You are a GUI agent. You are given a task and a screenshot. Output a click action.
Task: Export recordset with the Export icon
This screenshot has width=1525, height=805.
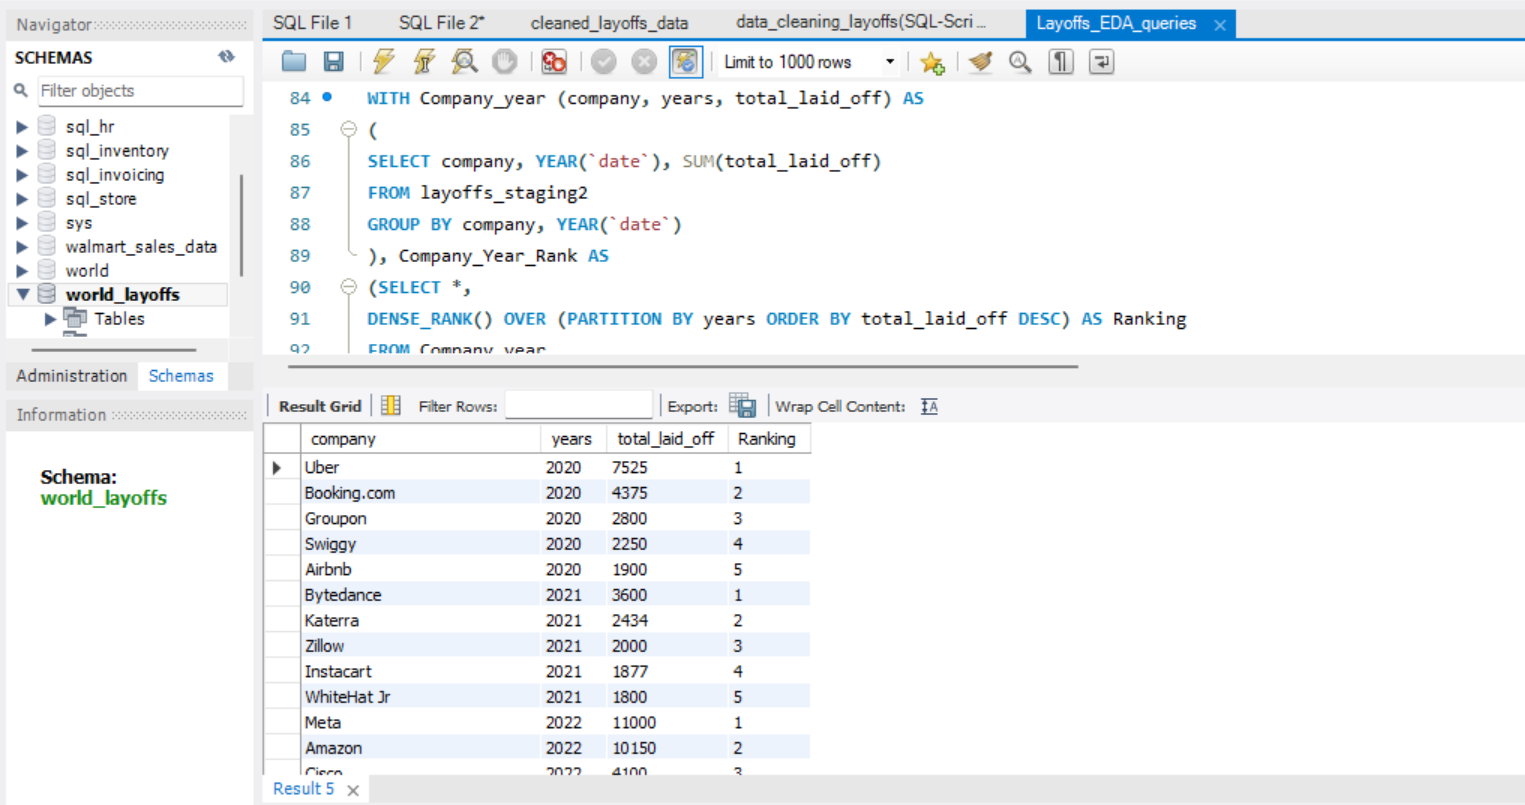pos(743,406)
